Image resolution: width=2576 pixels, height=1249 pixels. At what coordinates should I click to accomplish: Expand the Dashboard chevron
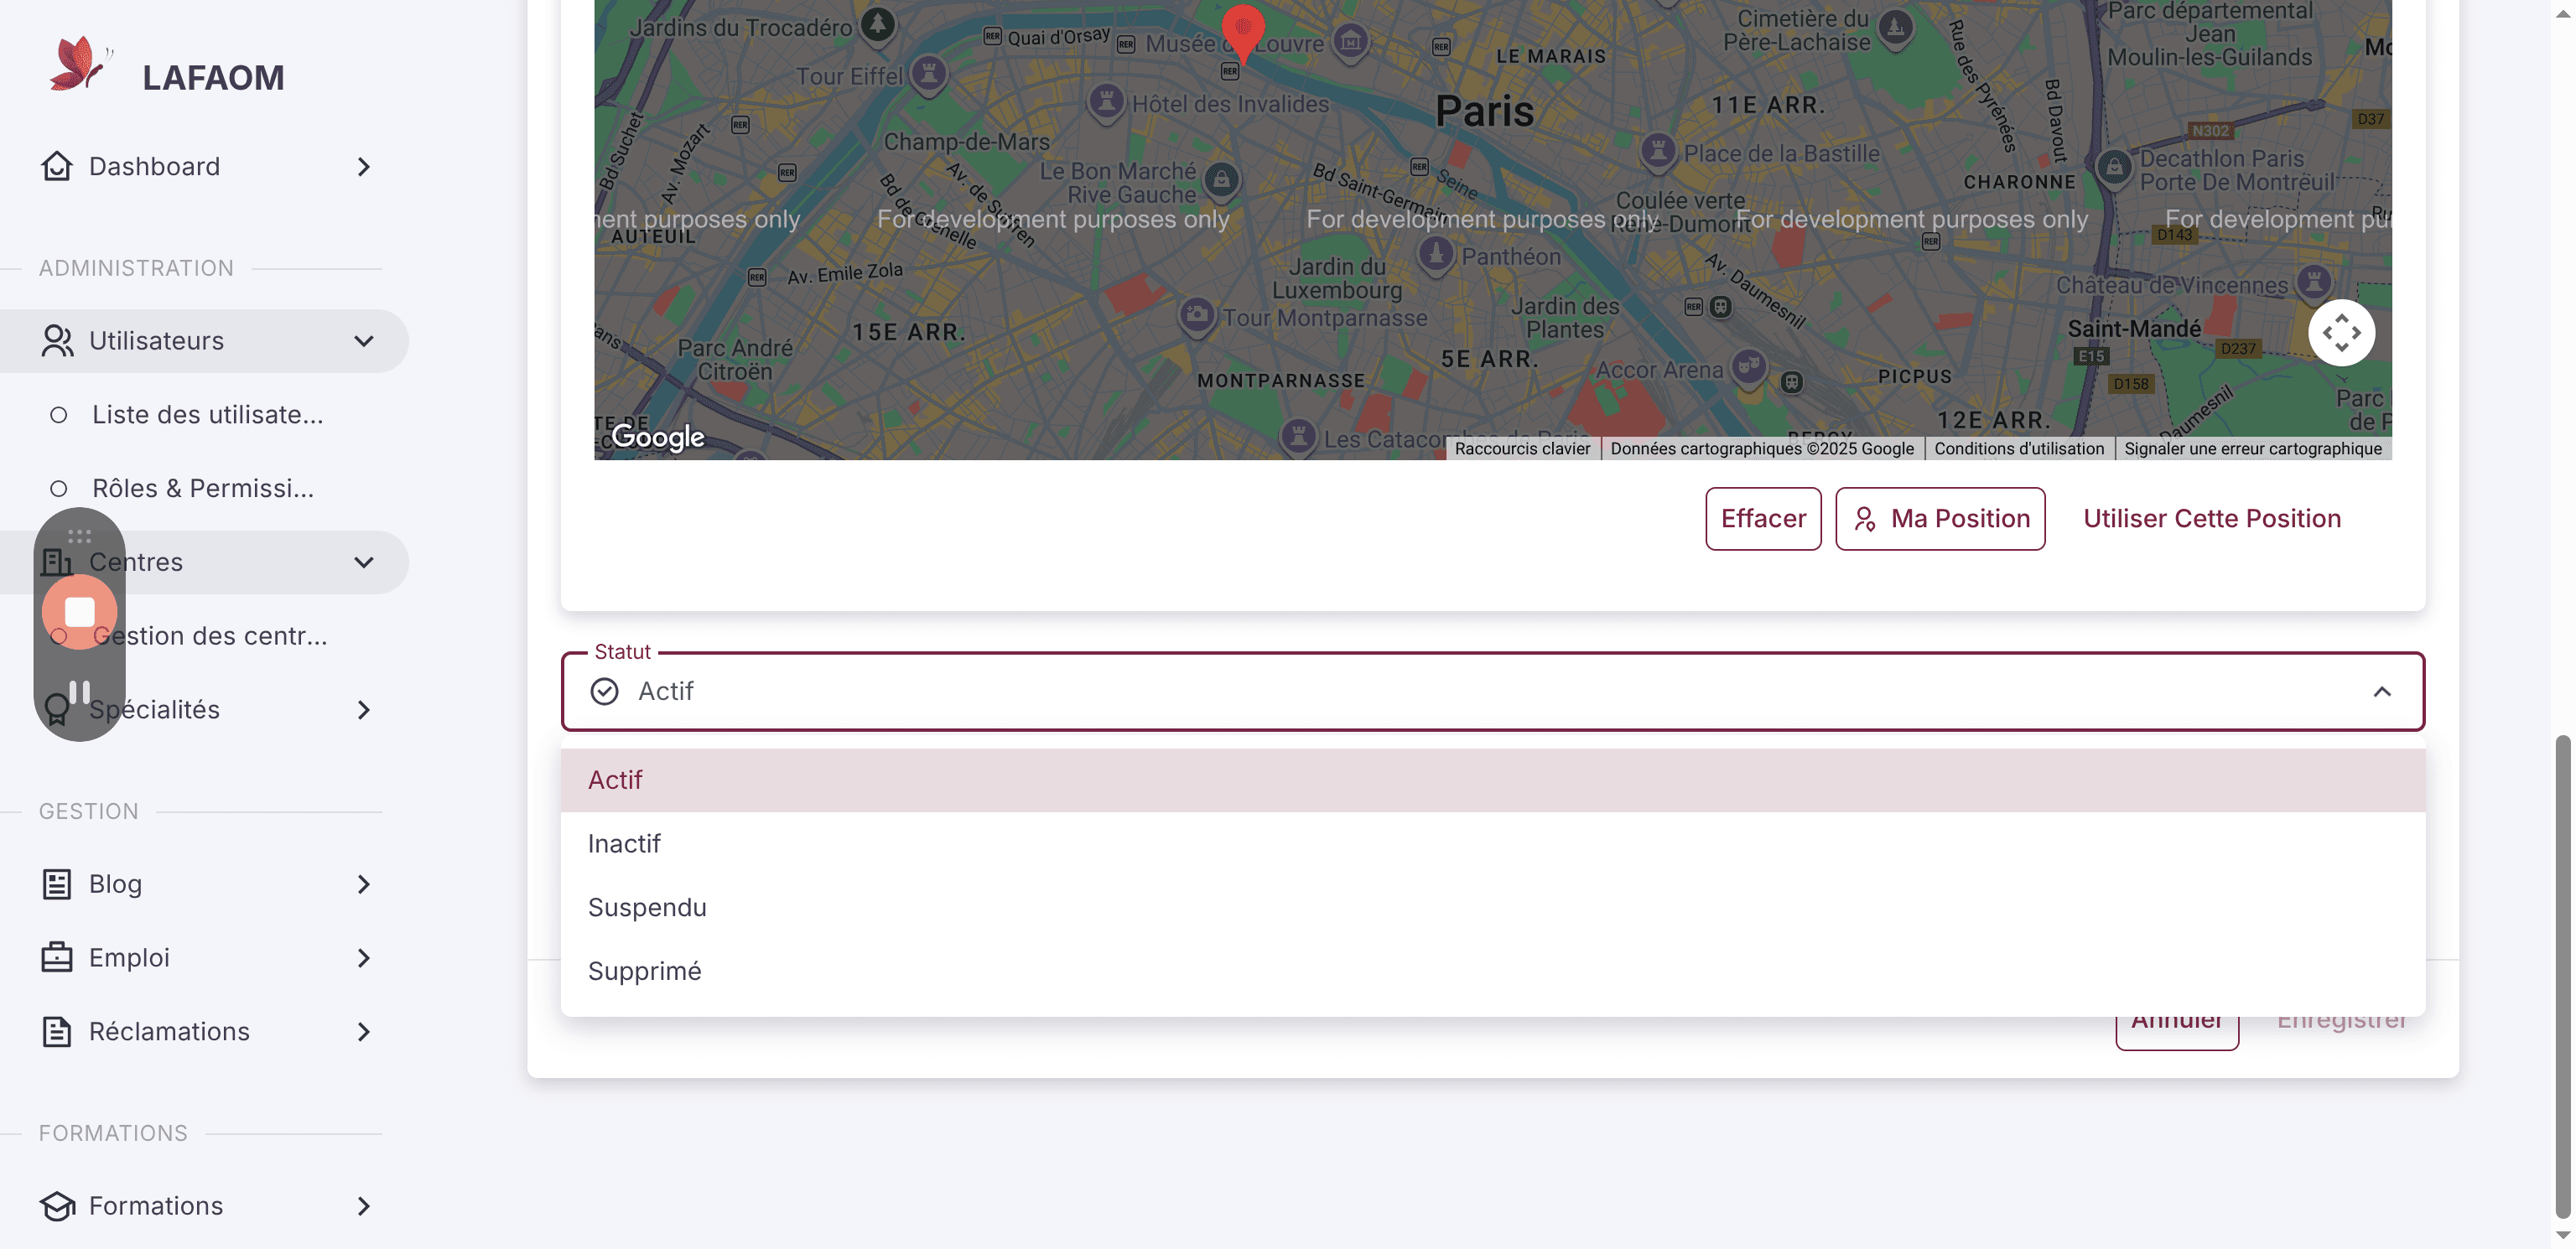point(364,167)
